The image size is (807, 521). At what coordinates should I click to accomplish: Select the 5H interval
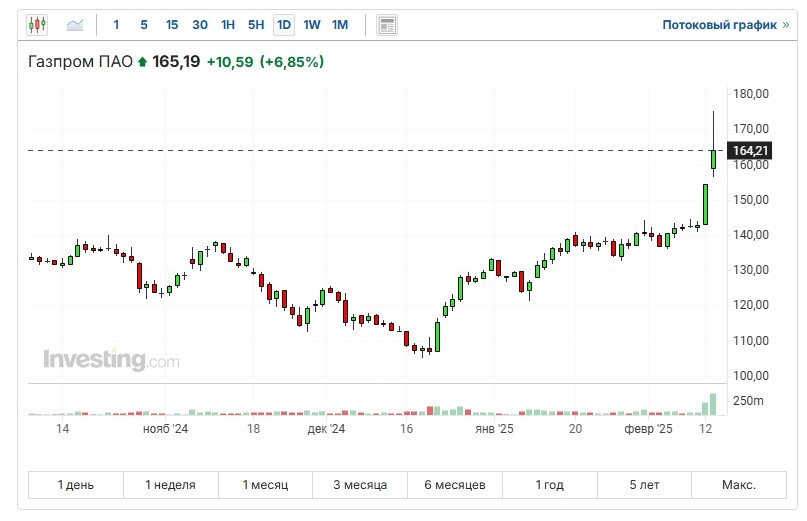[256, 25]
